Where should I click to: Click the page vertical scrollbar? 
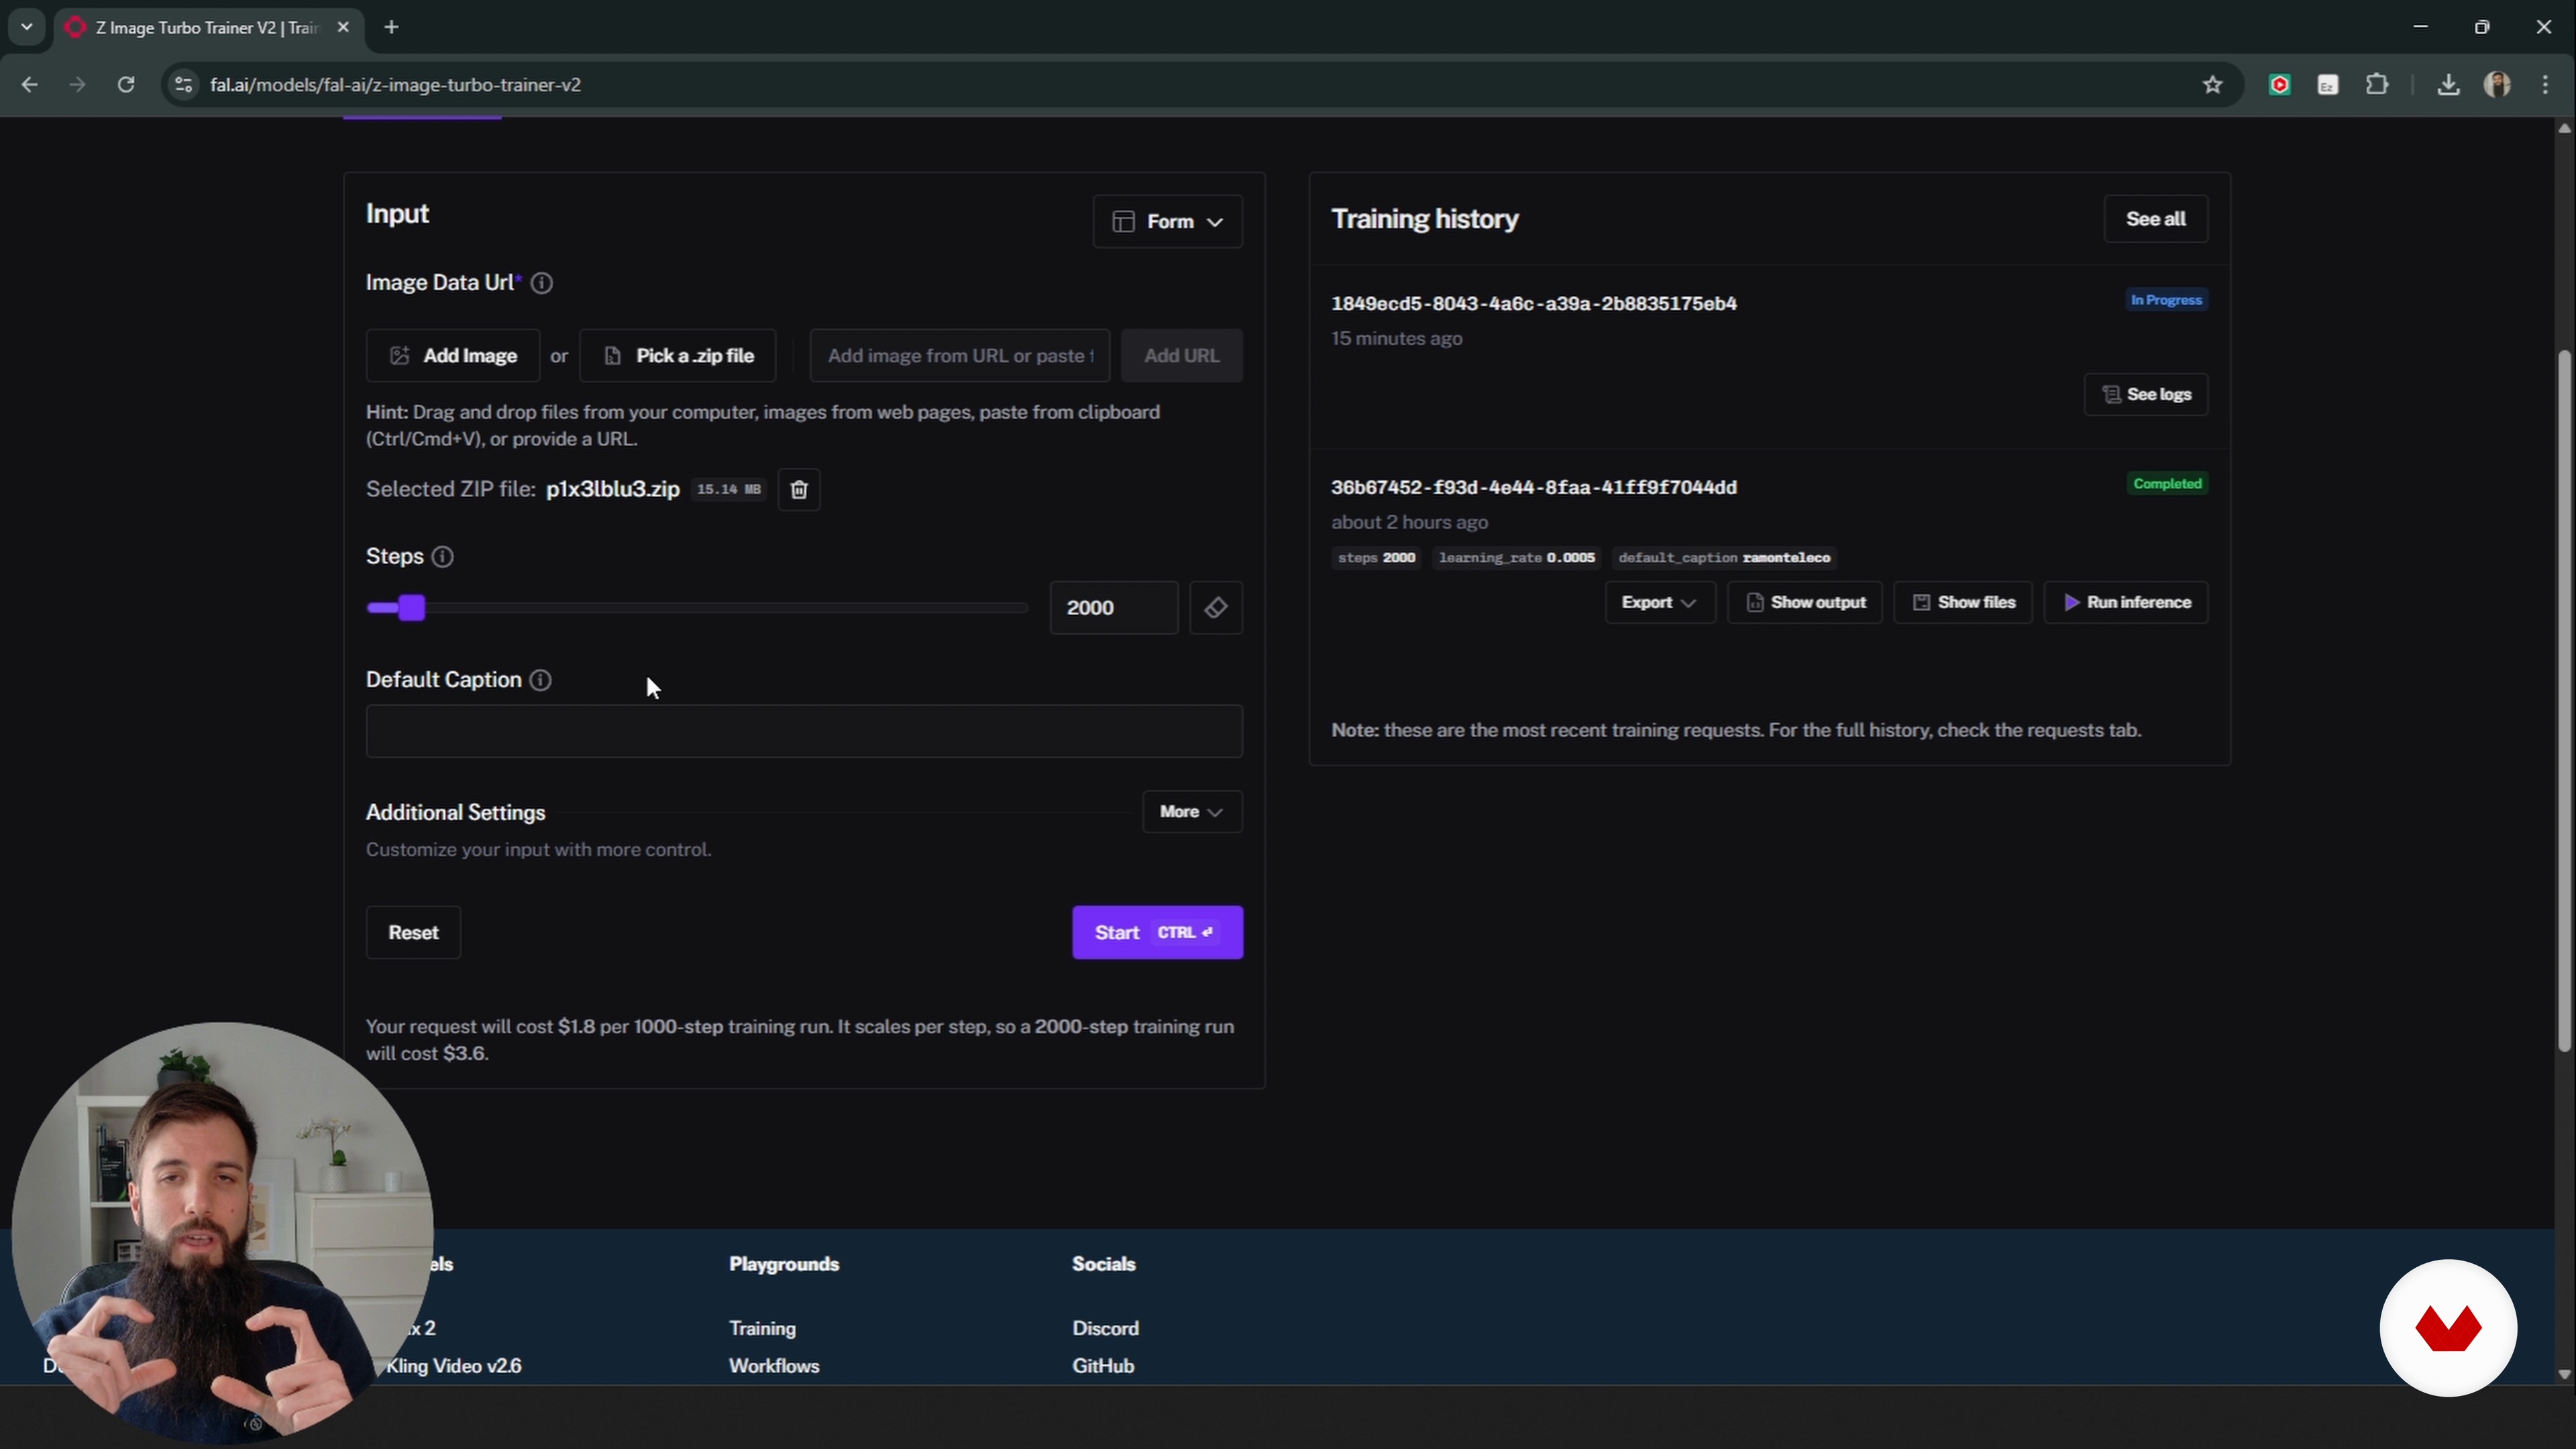tap(2564, 700)
